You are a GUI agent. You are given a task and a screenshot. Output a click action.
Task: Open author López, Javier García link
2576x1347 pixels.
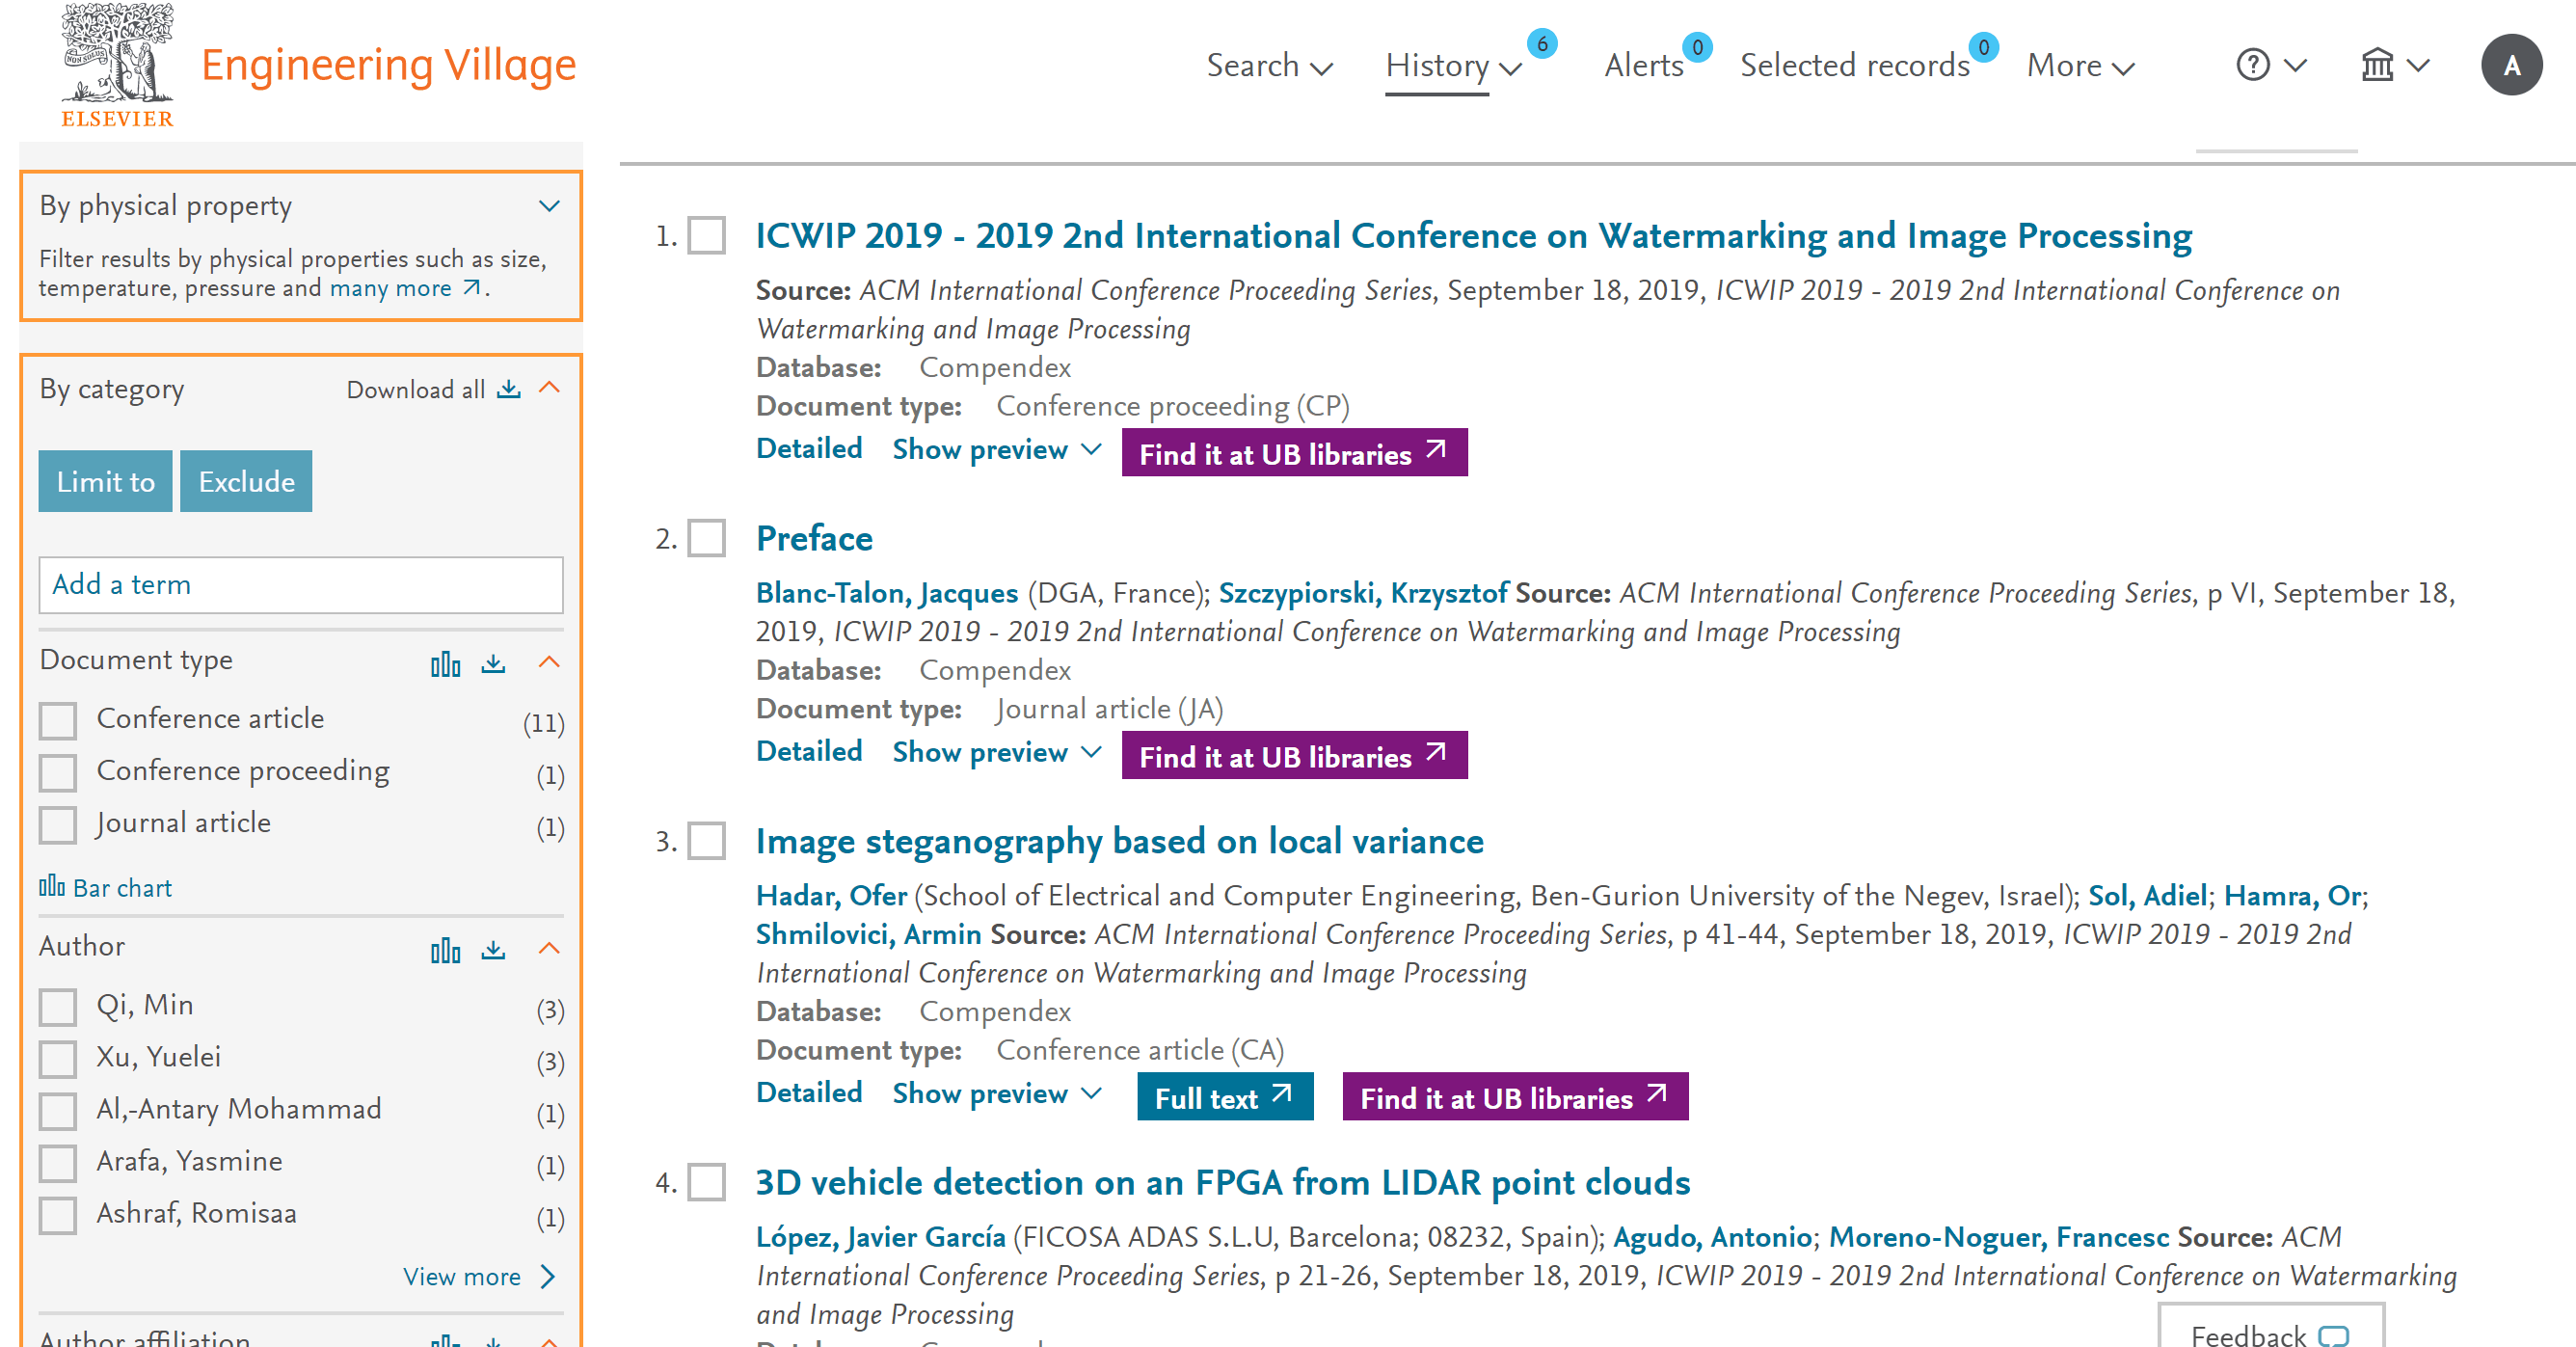coord(881,1237)
